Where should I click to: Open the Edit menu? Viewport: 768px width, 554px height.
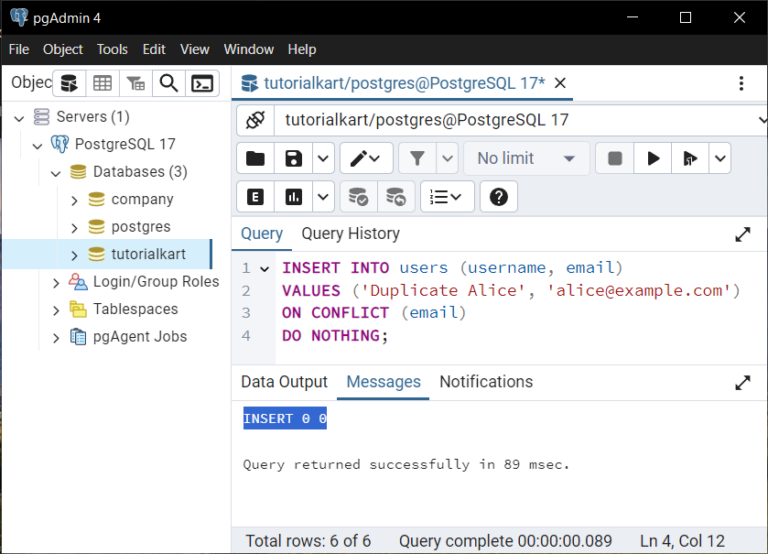[x=154, y=49]
